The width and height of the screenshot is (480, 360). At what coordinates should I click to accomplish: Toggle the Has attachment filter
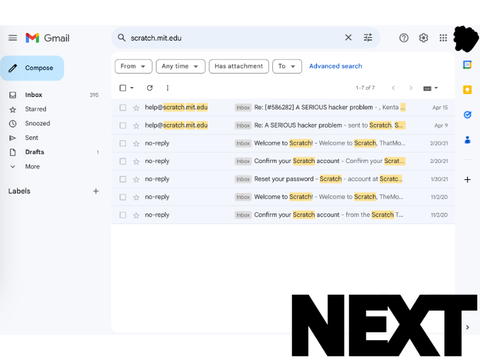[239, 66]
